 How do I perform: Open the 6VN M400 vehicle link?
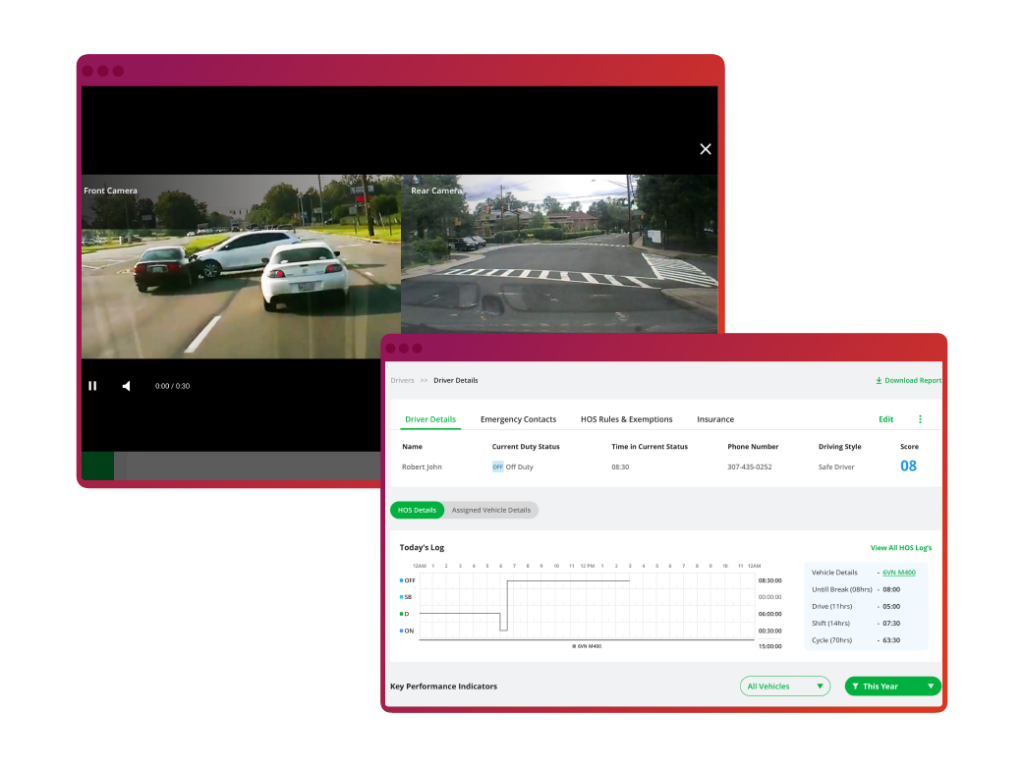pos(899,573)
